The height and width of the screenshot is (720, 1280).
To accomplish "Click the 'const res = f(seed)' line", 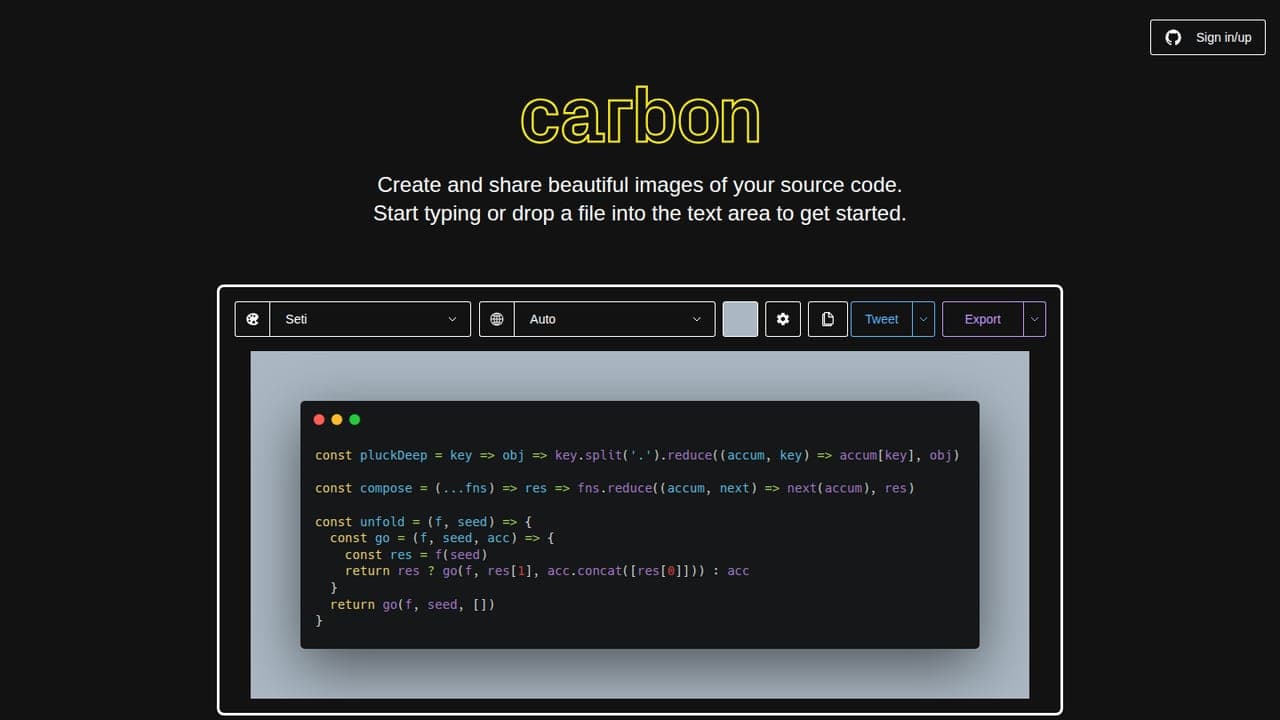I will (x=416, y=554).
